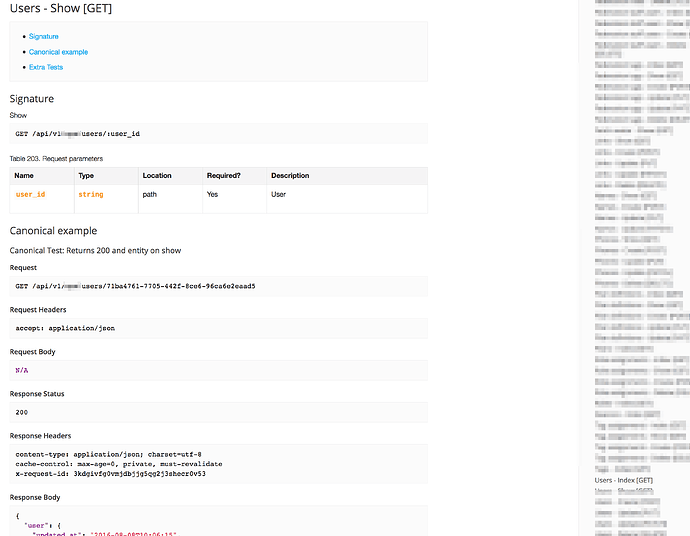This screenshot has width=690, height=536.
Task: Open the Signature link in contents list
Action: click(43, 36)
